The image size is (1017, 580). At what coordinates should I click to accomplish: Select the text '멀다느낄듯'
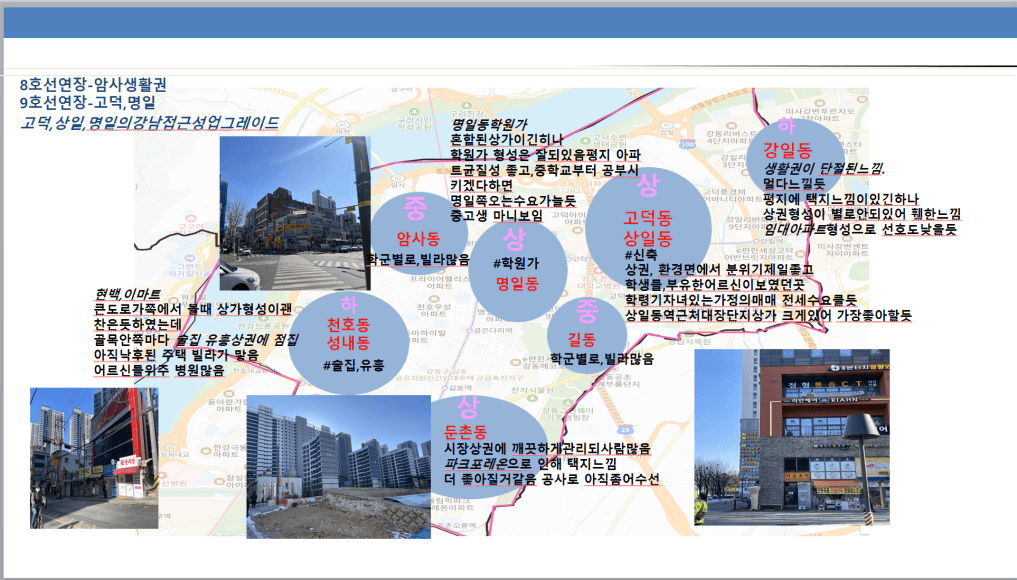[794, 184]
